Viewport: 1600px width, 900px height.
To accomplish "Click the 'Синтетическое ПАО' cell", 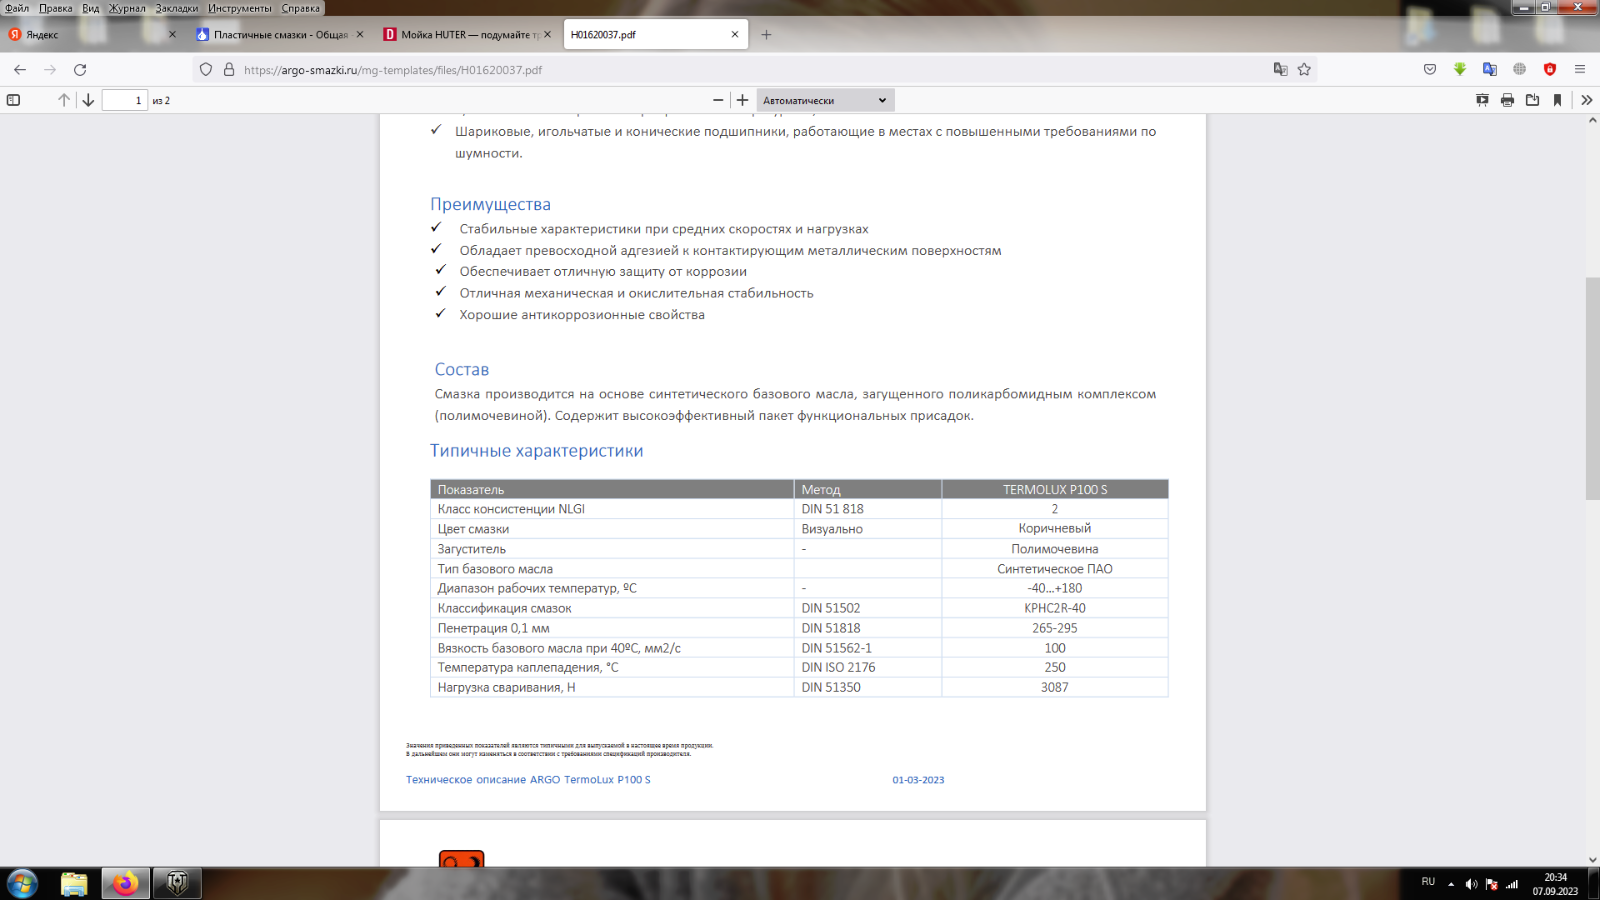I will pos(1055,569).
